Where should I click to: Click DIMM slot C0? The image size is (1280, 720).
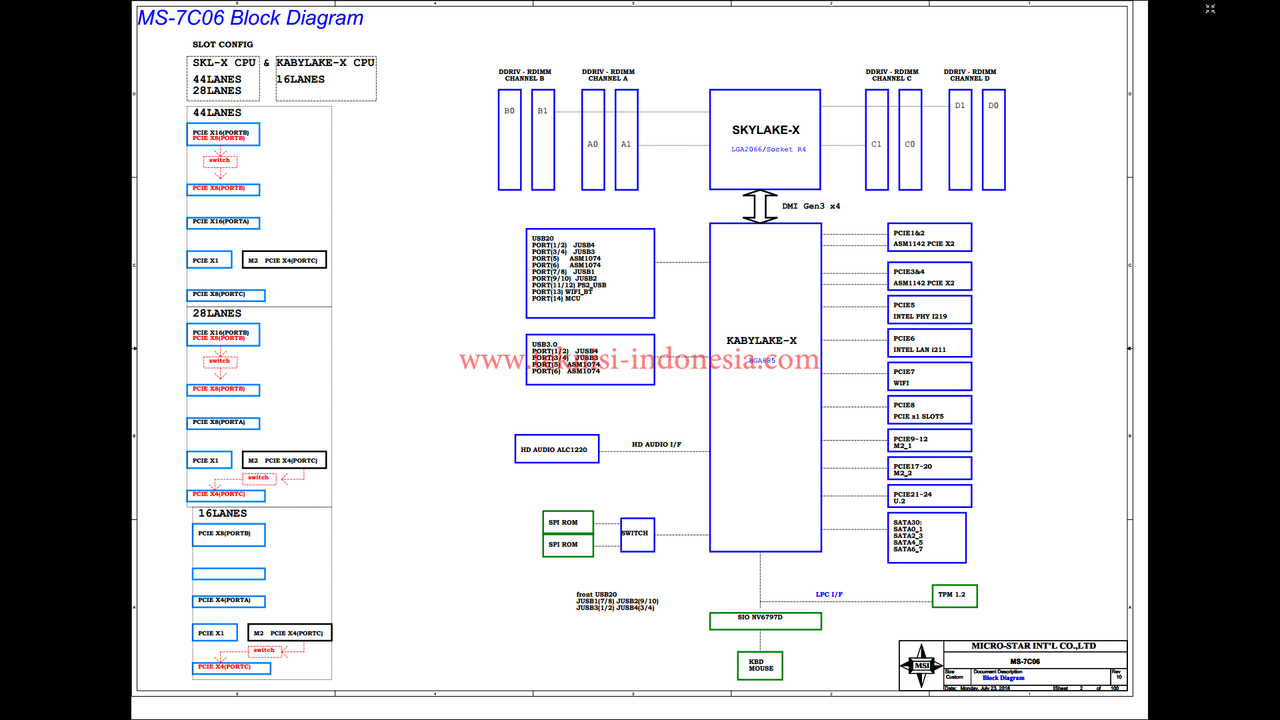[x=910, y=139]
